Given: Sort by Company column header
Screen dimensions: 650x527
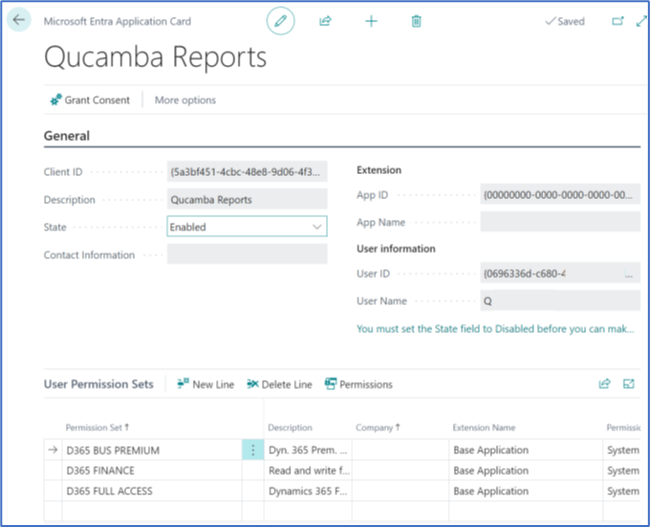Looking at the screenshot, I should pos(378,427).
